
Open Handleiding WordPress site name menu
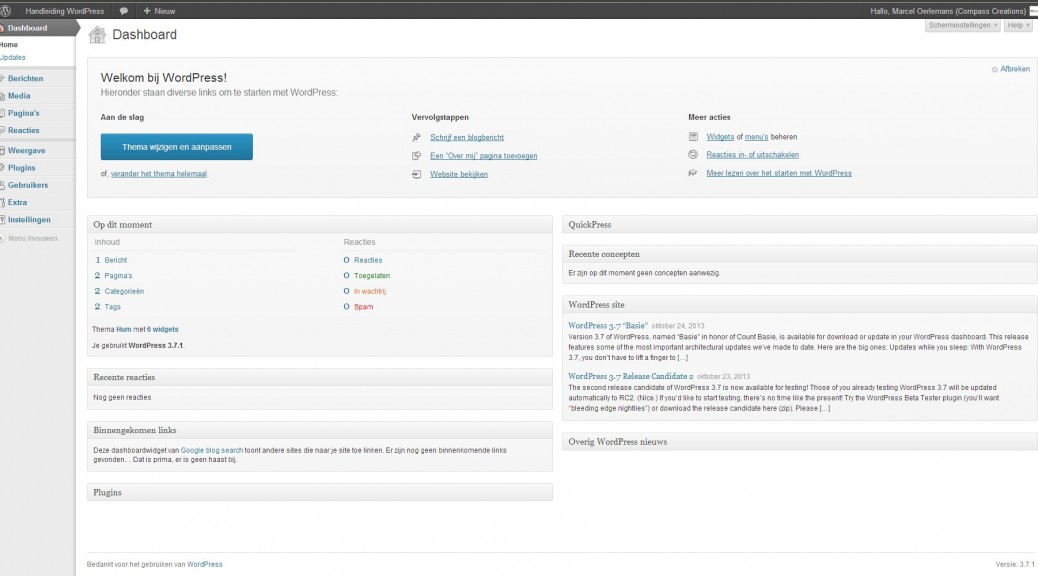[x=64, y=11]
